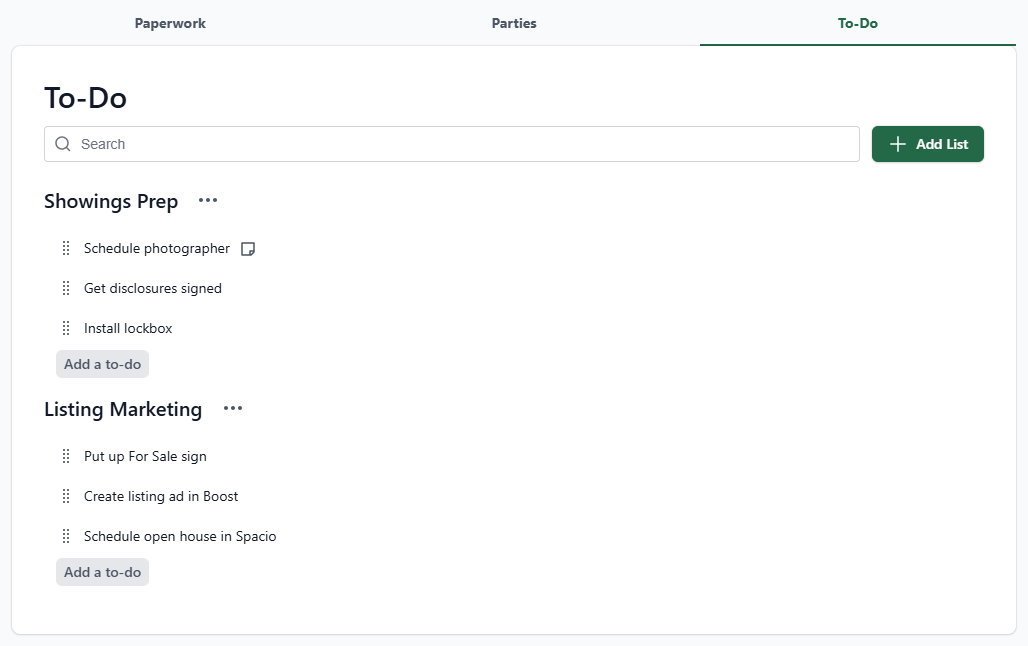
Task: Click the drag handle beside Create listing ad in Boost
Action: [x=66, y=496]
